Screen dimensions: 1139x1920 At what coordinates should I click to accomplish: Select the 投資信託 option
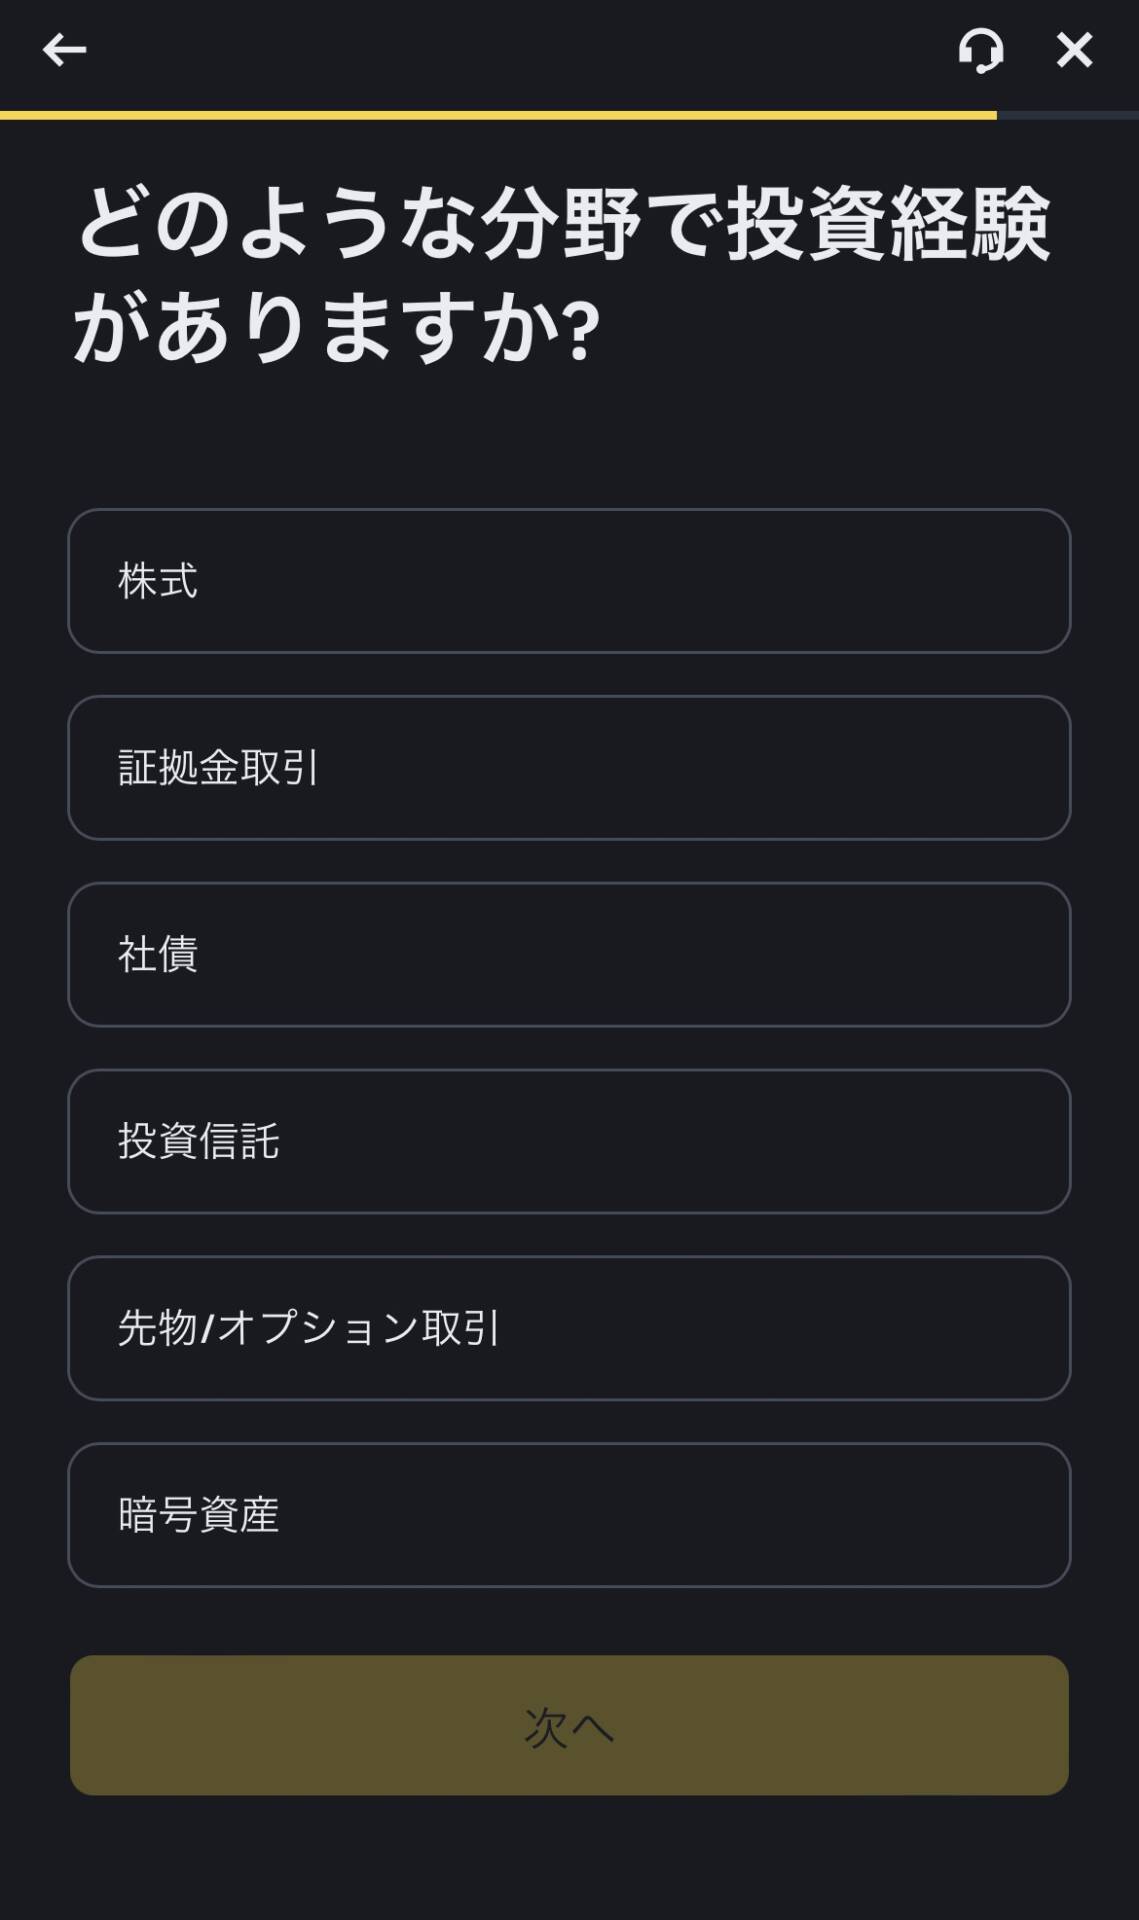(568, 1141)
